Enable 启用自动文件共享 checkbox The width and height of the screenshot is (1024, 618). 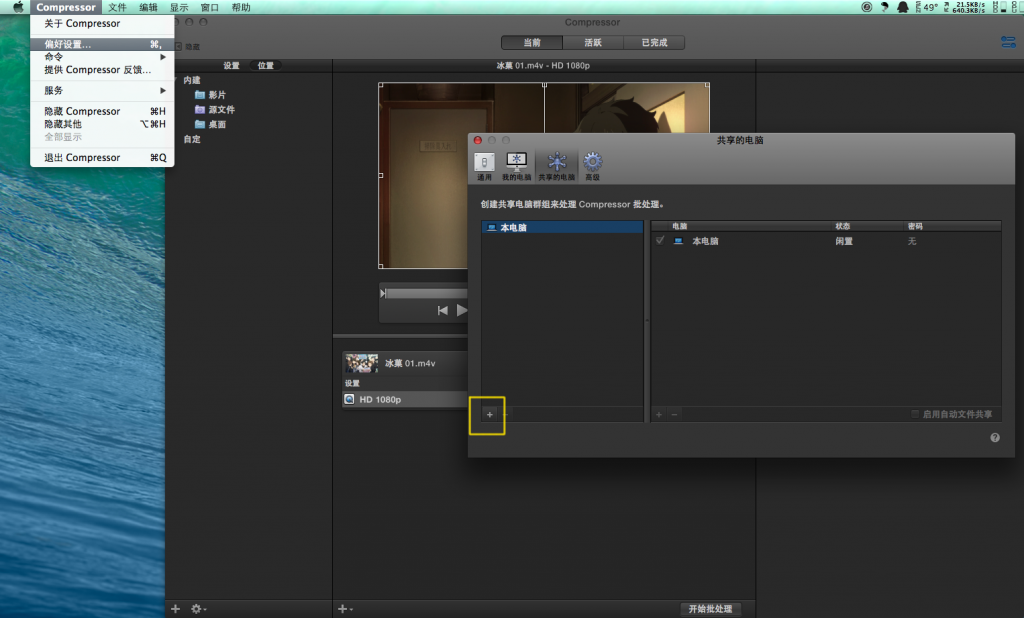pyautogui.click(x=915, y=414)
